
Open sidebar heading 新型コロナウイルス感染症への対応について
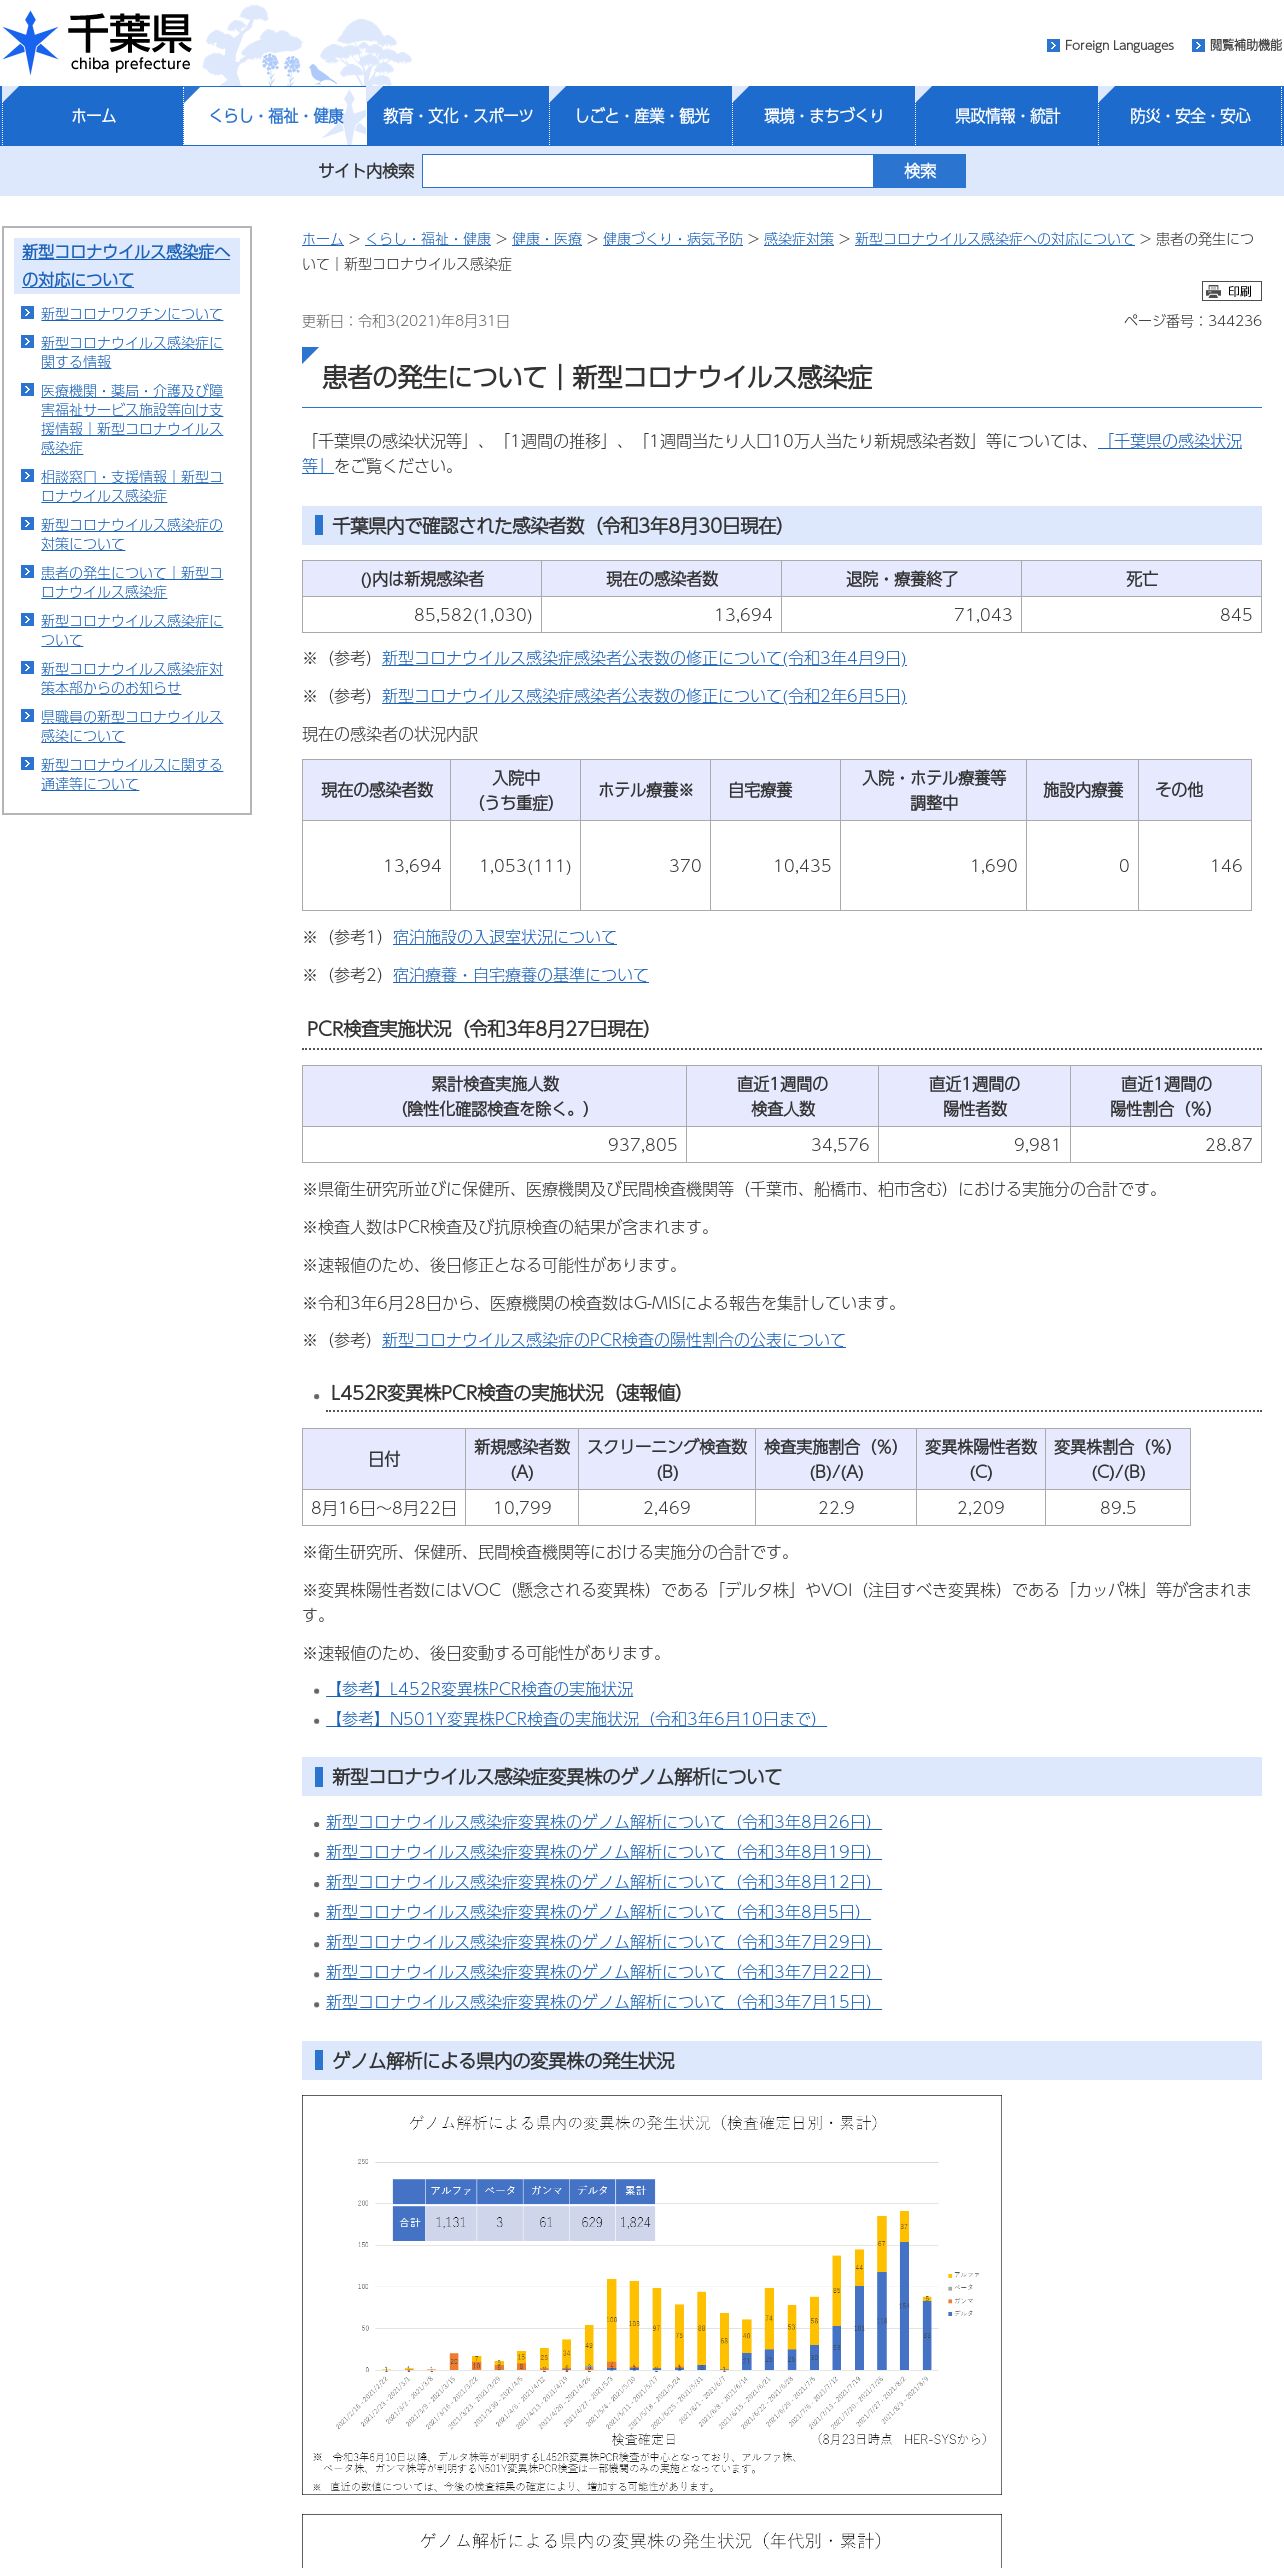pyautogui.click(x=126, y=265)
